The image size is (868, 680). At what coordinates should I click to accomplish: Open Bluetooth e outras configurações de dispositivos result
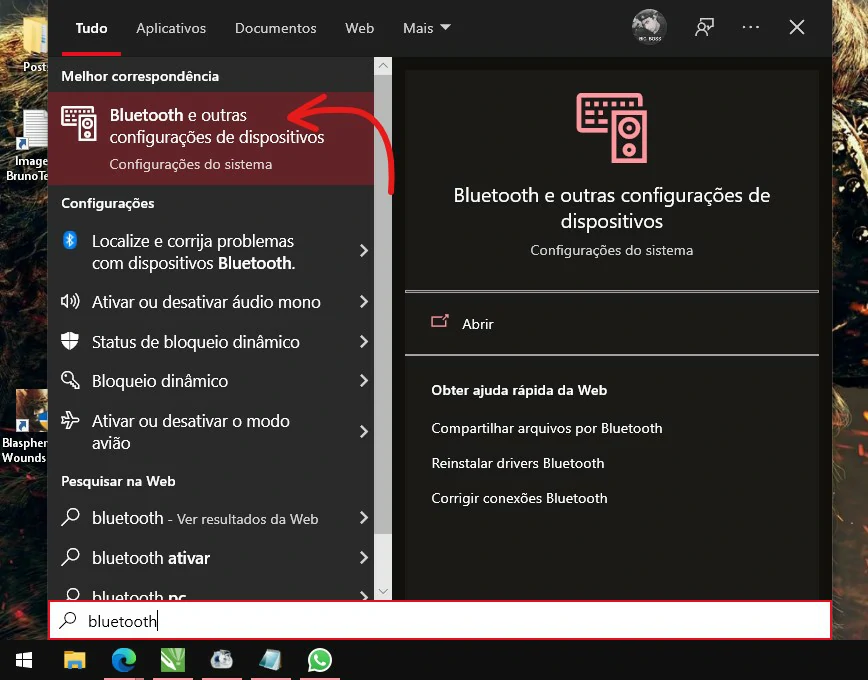tap(210, 138)
